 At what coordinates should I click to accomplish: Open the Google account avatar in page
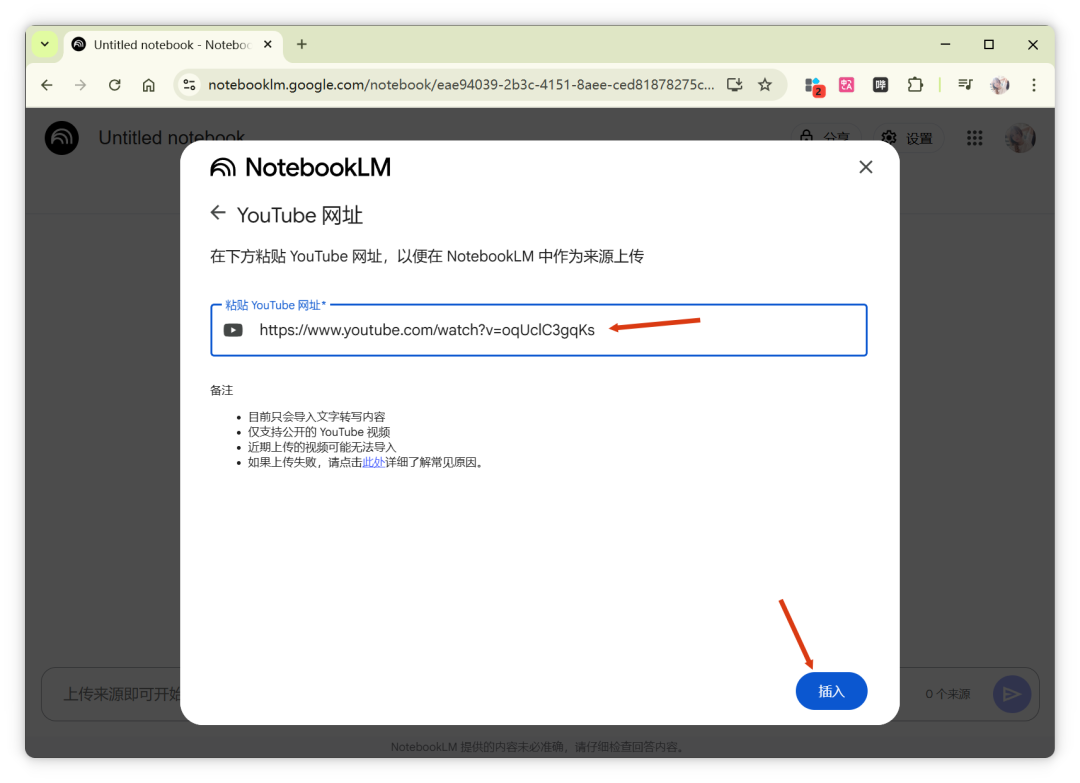coord(1020,138)
